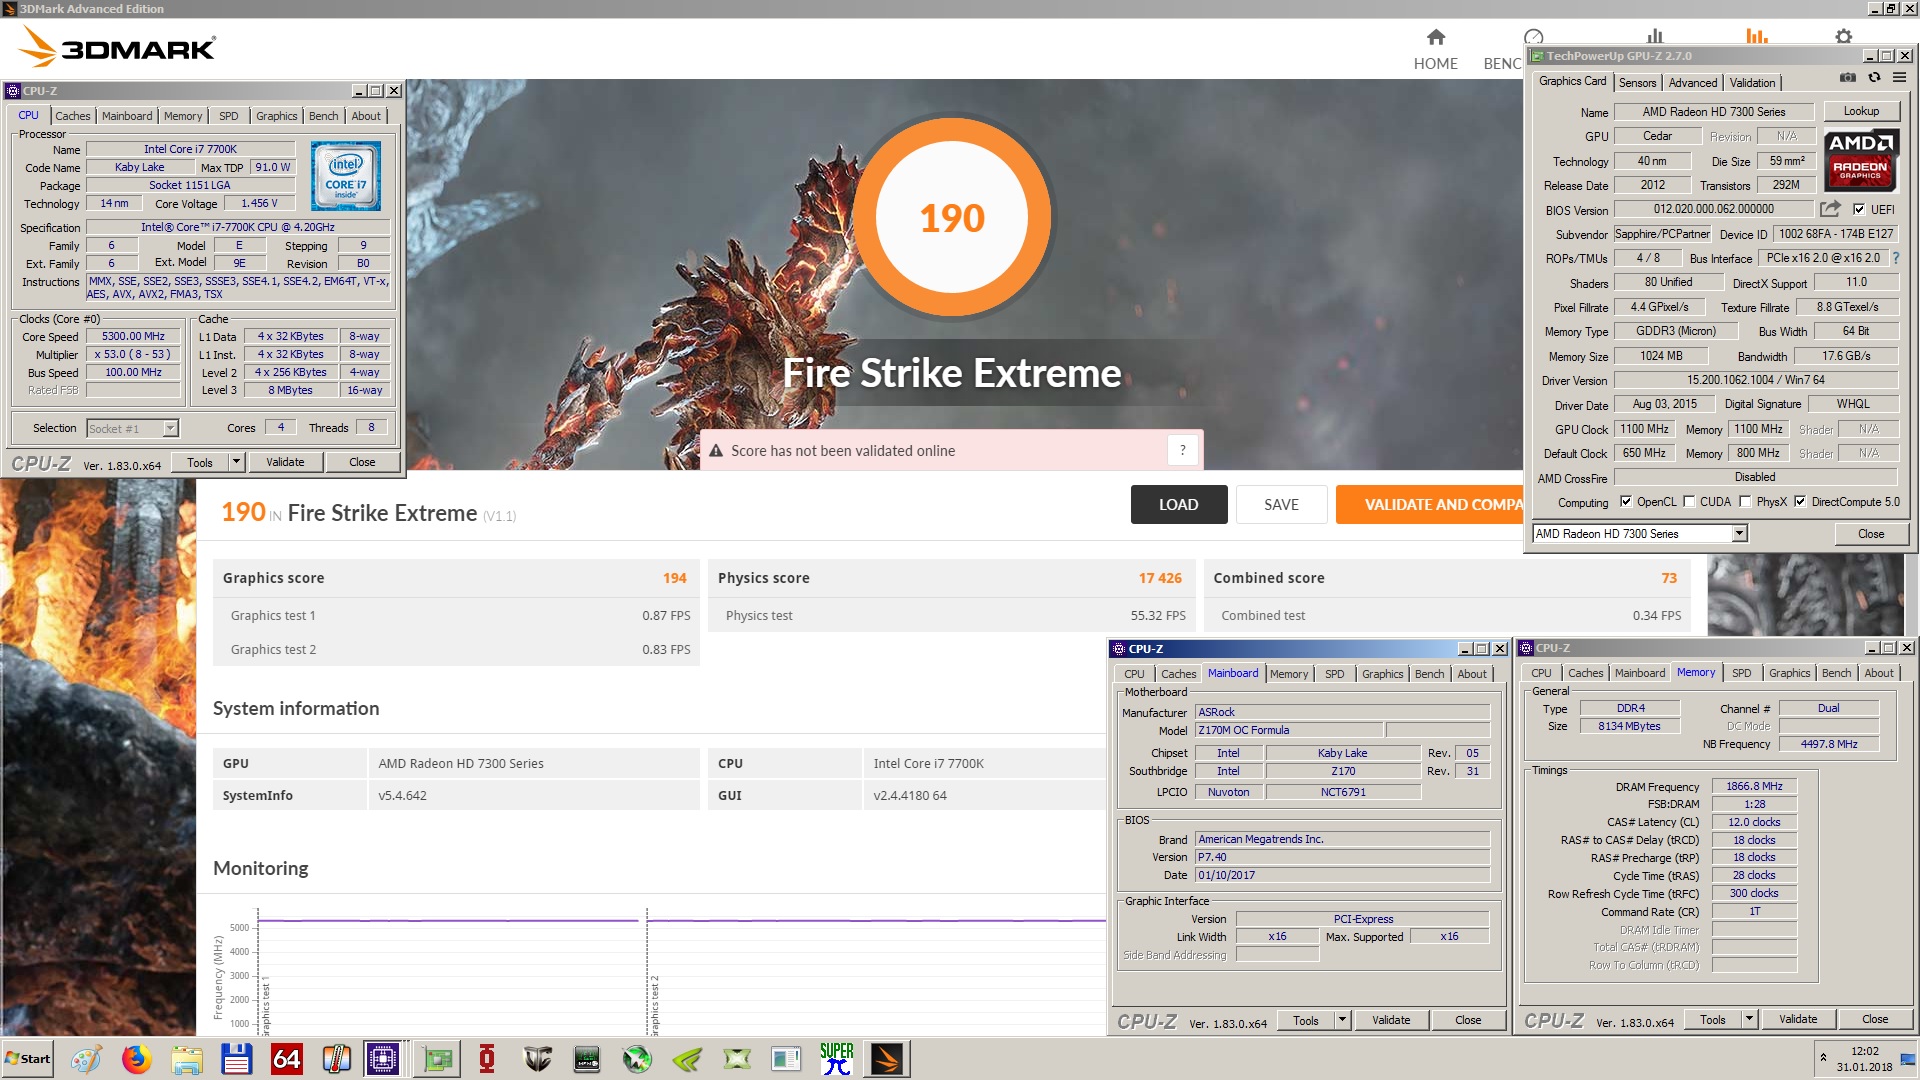Open Bench tab in CPU-Z Mainboard window
The width and height of the screenshot is (1920, 1080).
pos(1429,674)
